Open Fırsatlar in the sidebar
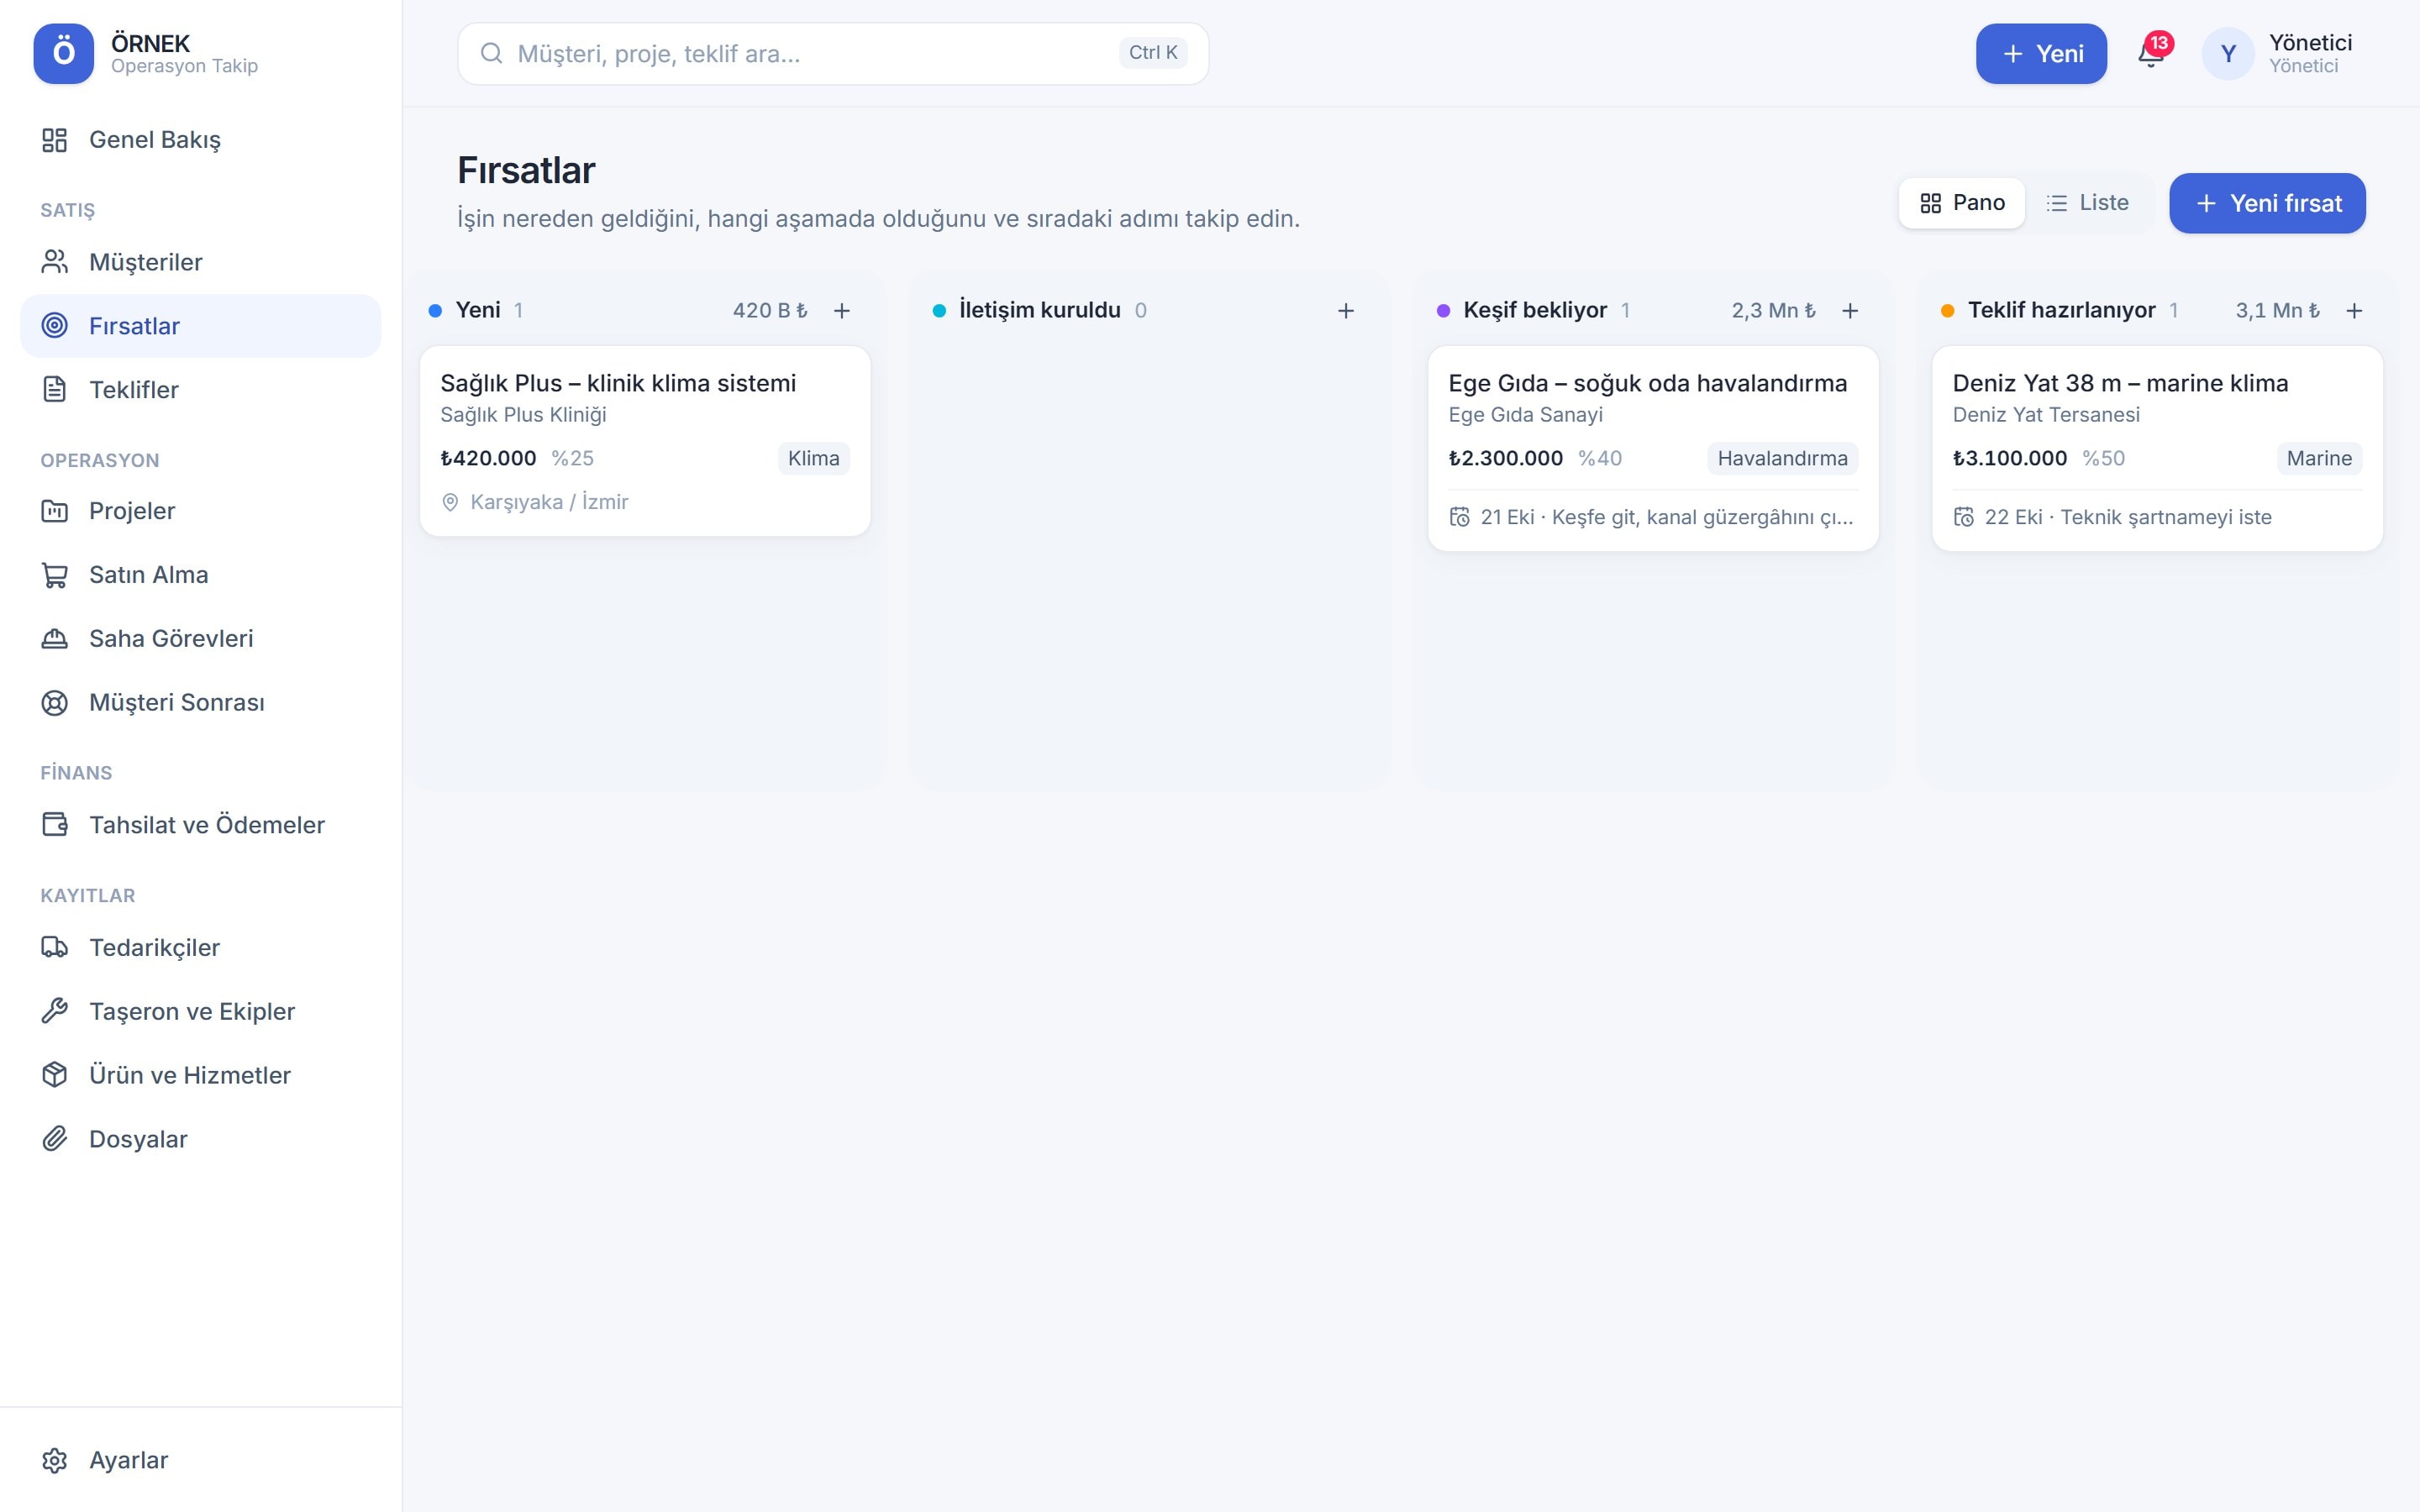 200,326
